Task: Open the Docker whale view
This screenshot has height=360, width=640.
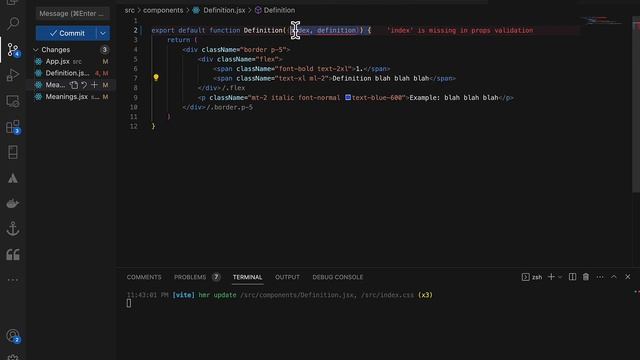Action: pyautogui.click(x=13, y=204)
